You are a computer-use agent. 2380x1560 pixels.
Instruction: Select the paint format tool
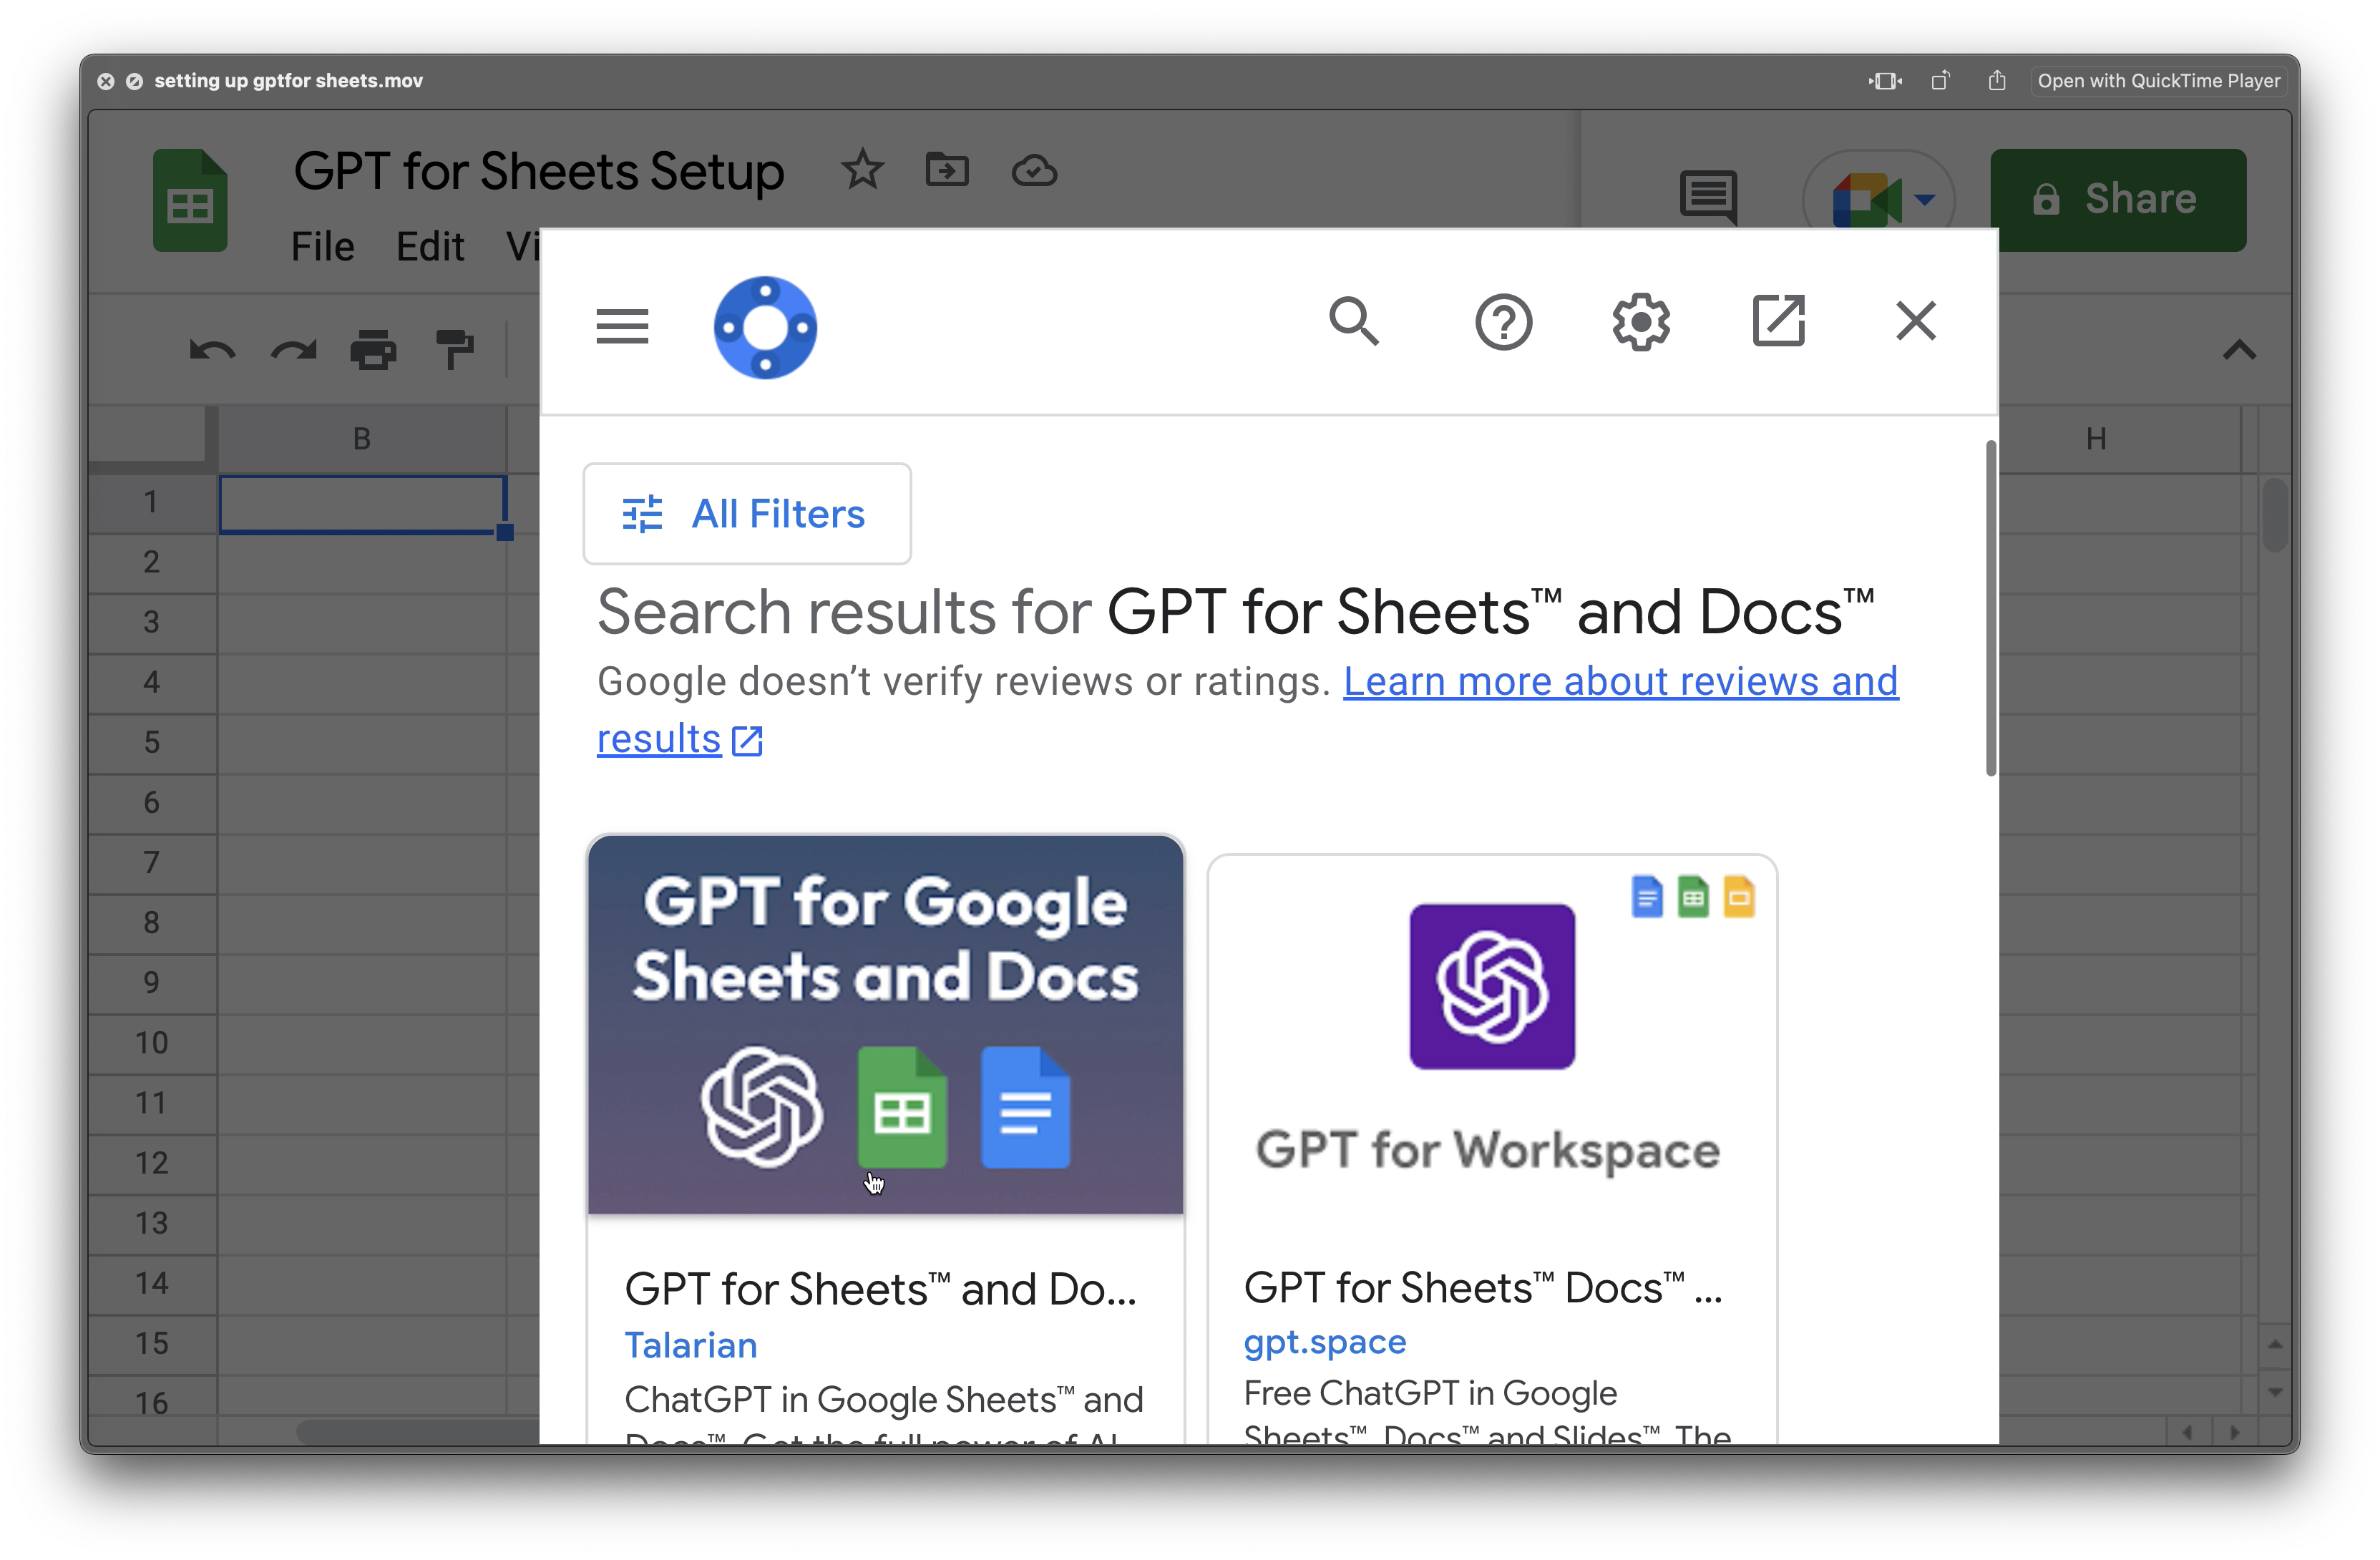pos(454,350)
